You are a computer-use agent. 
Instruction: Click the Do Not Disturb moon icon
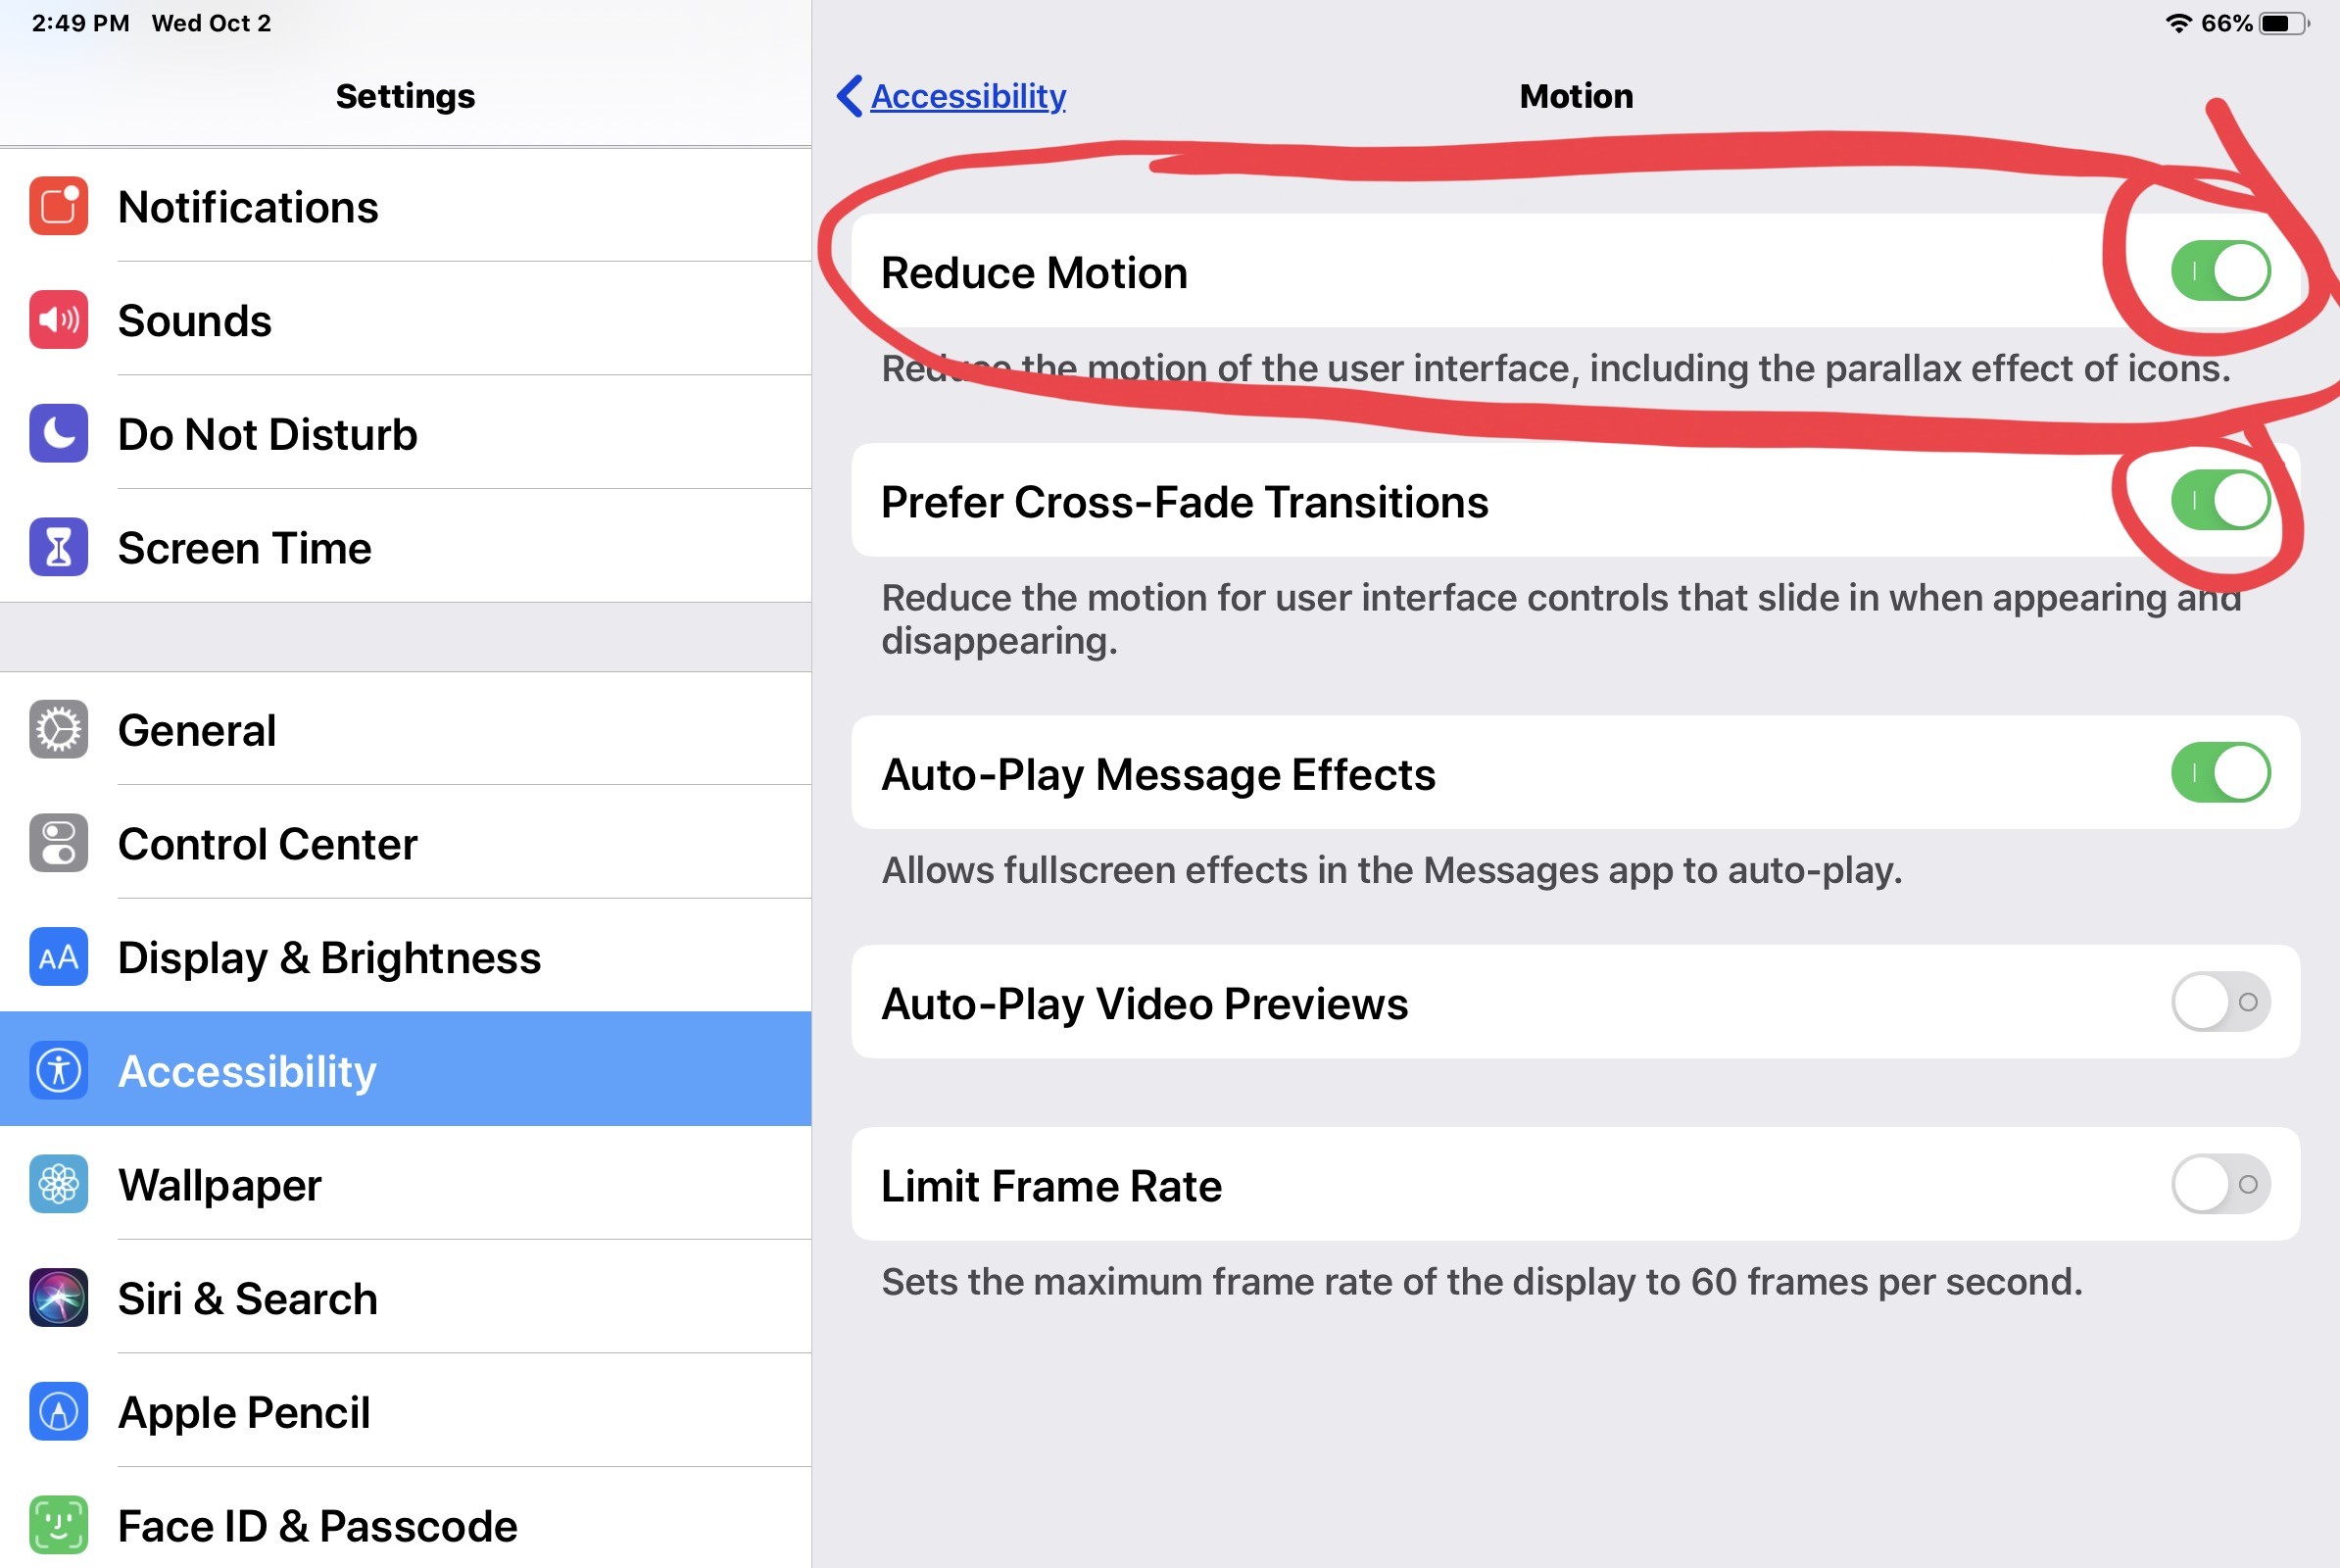click(x=57, y=434)
